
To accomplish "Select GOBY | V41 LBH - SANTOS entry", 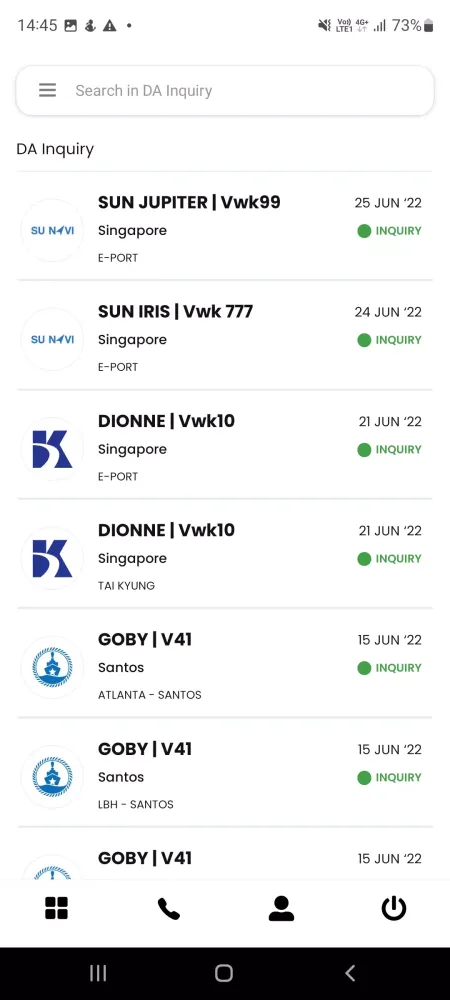I will click(224, 772).
